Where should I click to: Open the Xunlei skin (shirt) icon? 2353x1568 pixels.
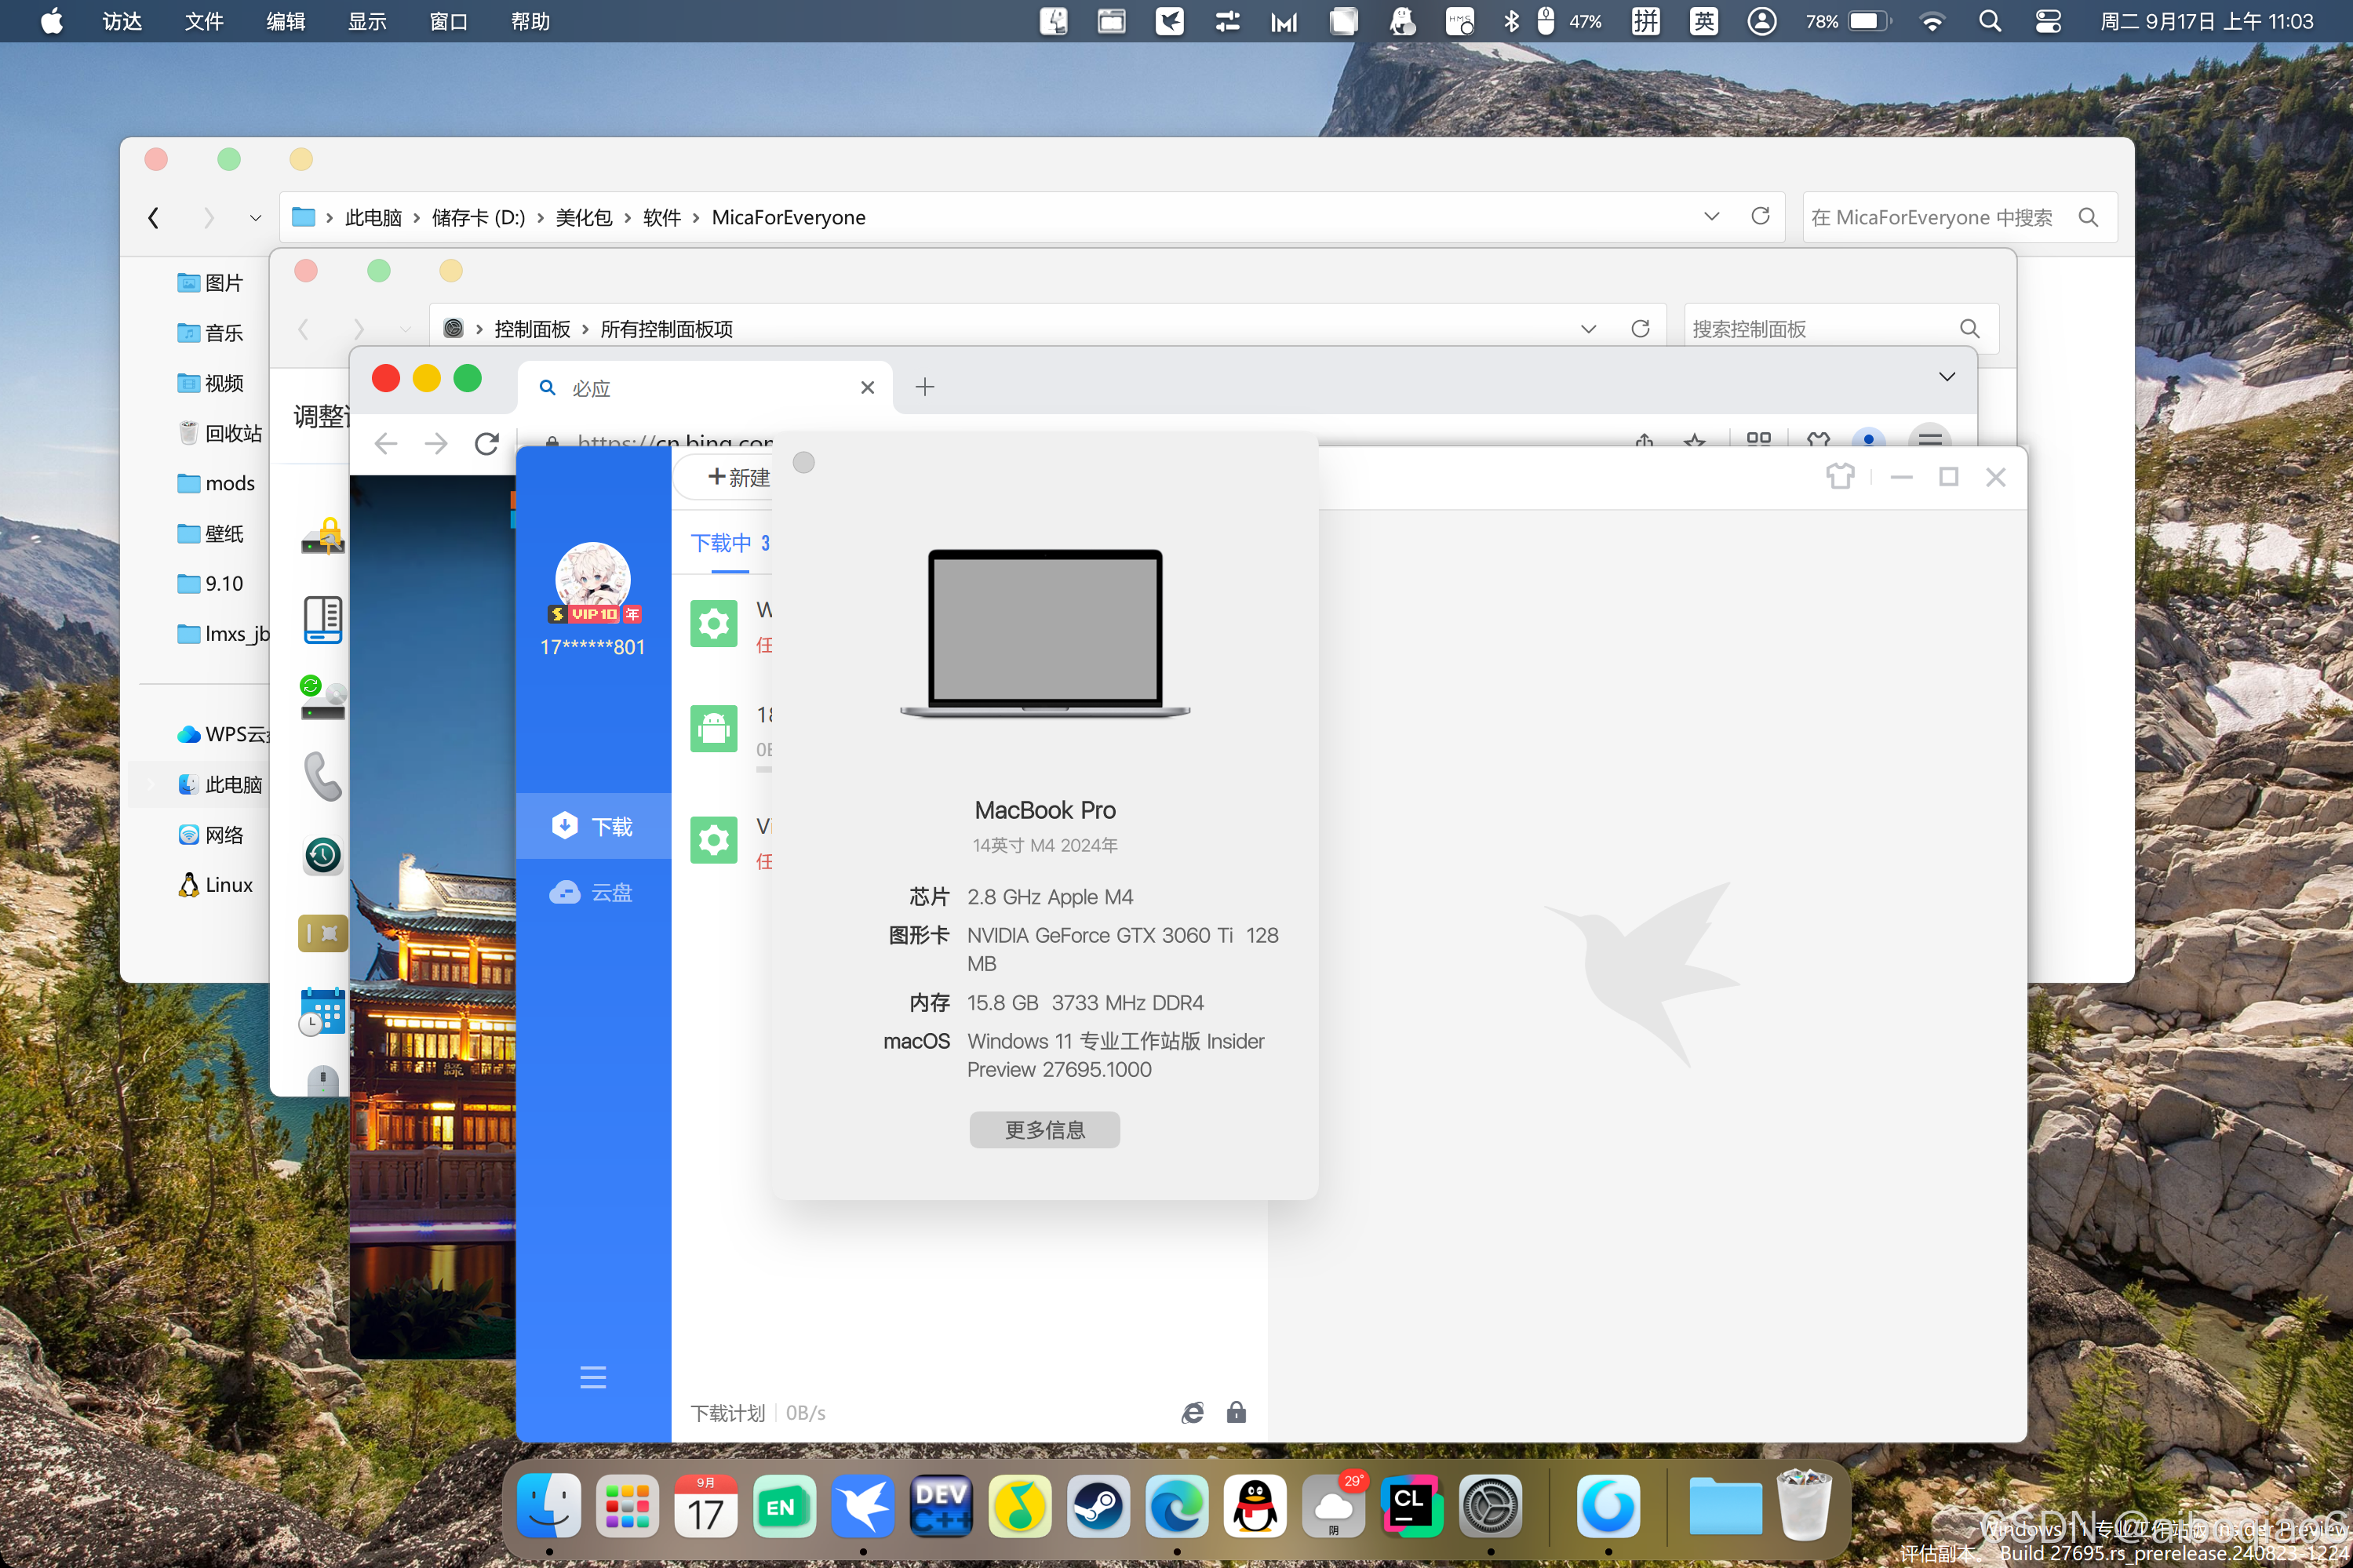click(1840, 476)
